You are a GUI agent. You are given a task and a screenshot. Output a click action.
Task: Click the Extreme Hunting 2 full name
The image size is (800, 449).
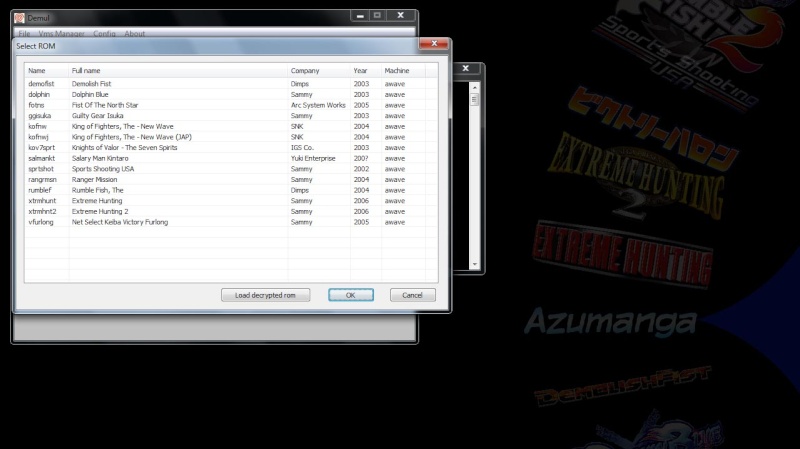click(100, 211)
